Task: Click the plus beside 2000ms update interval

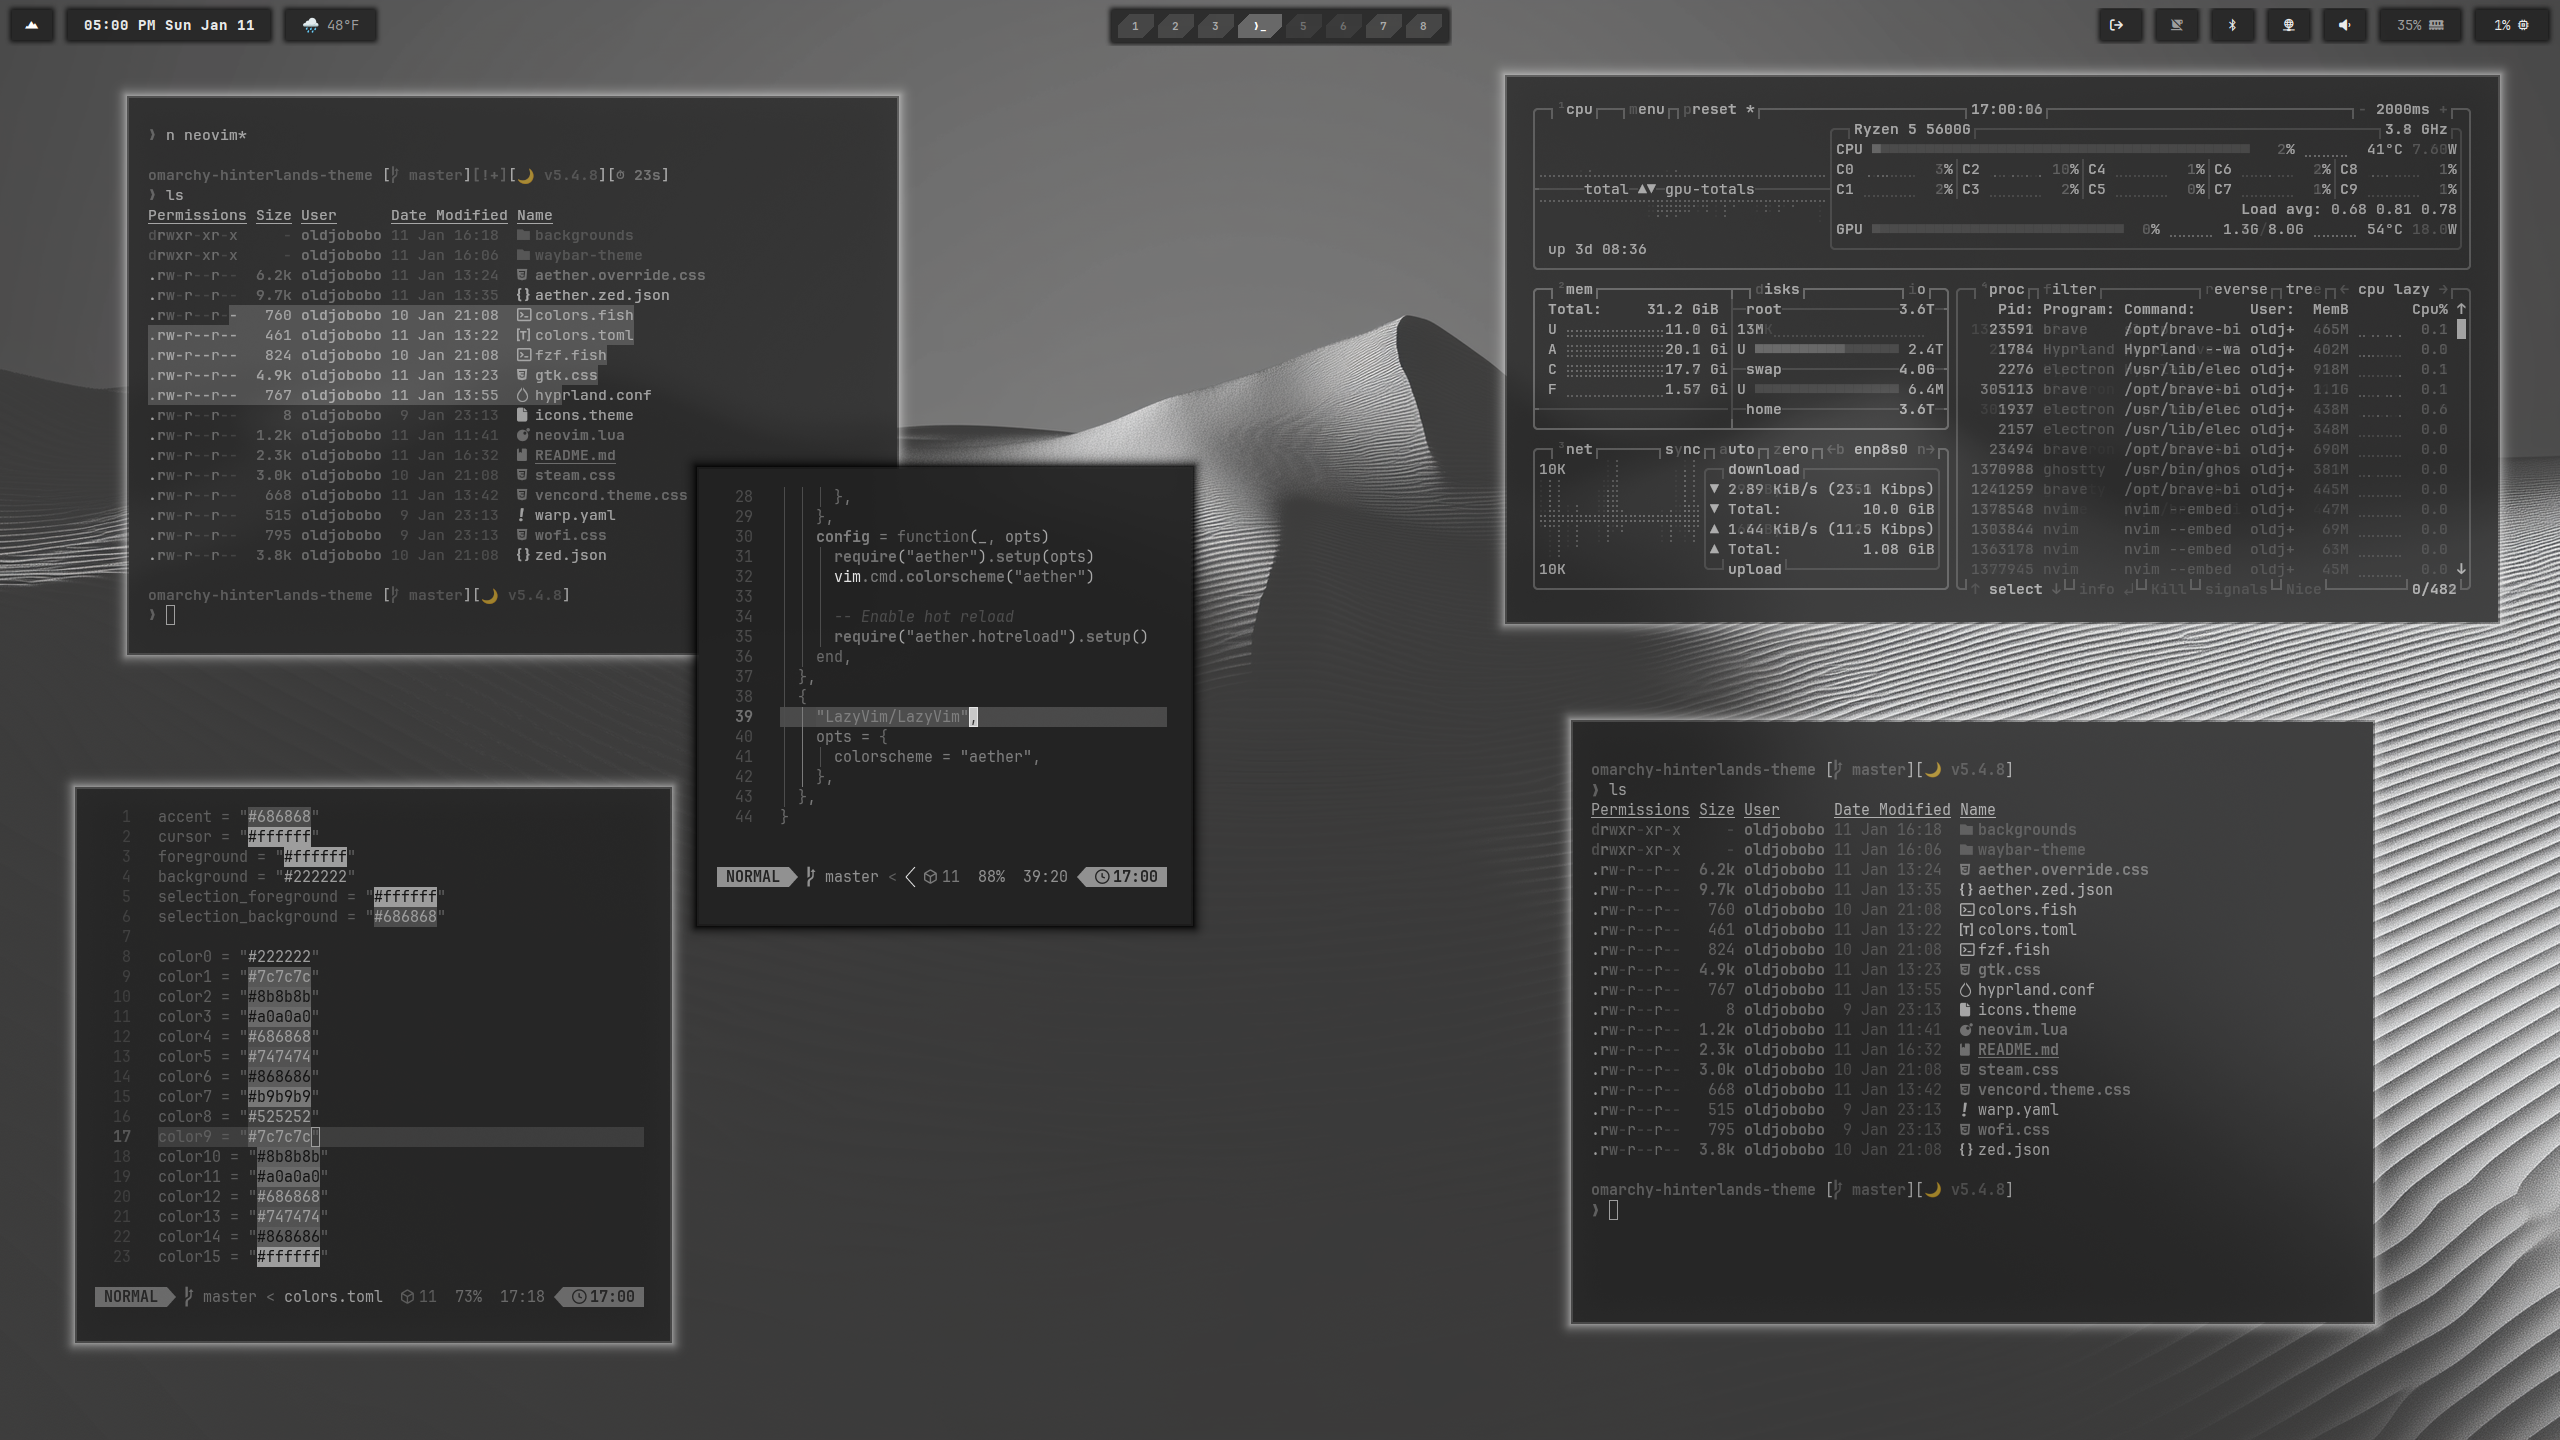Action: (x=2443, y=109)
